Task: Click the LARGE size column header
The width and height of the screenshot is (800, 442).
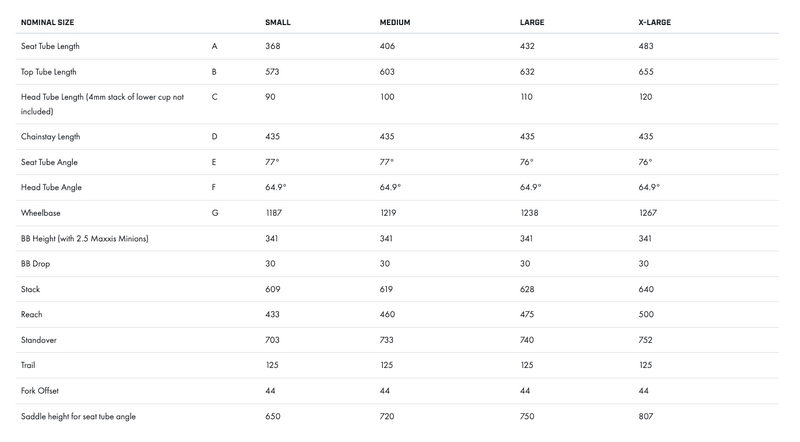Action: 532,22
